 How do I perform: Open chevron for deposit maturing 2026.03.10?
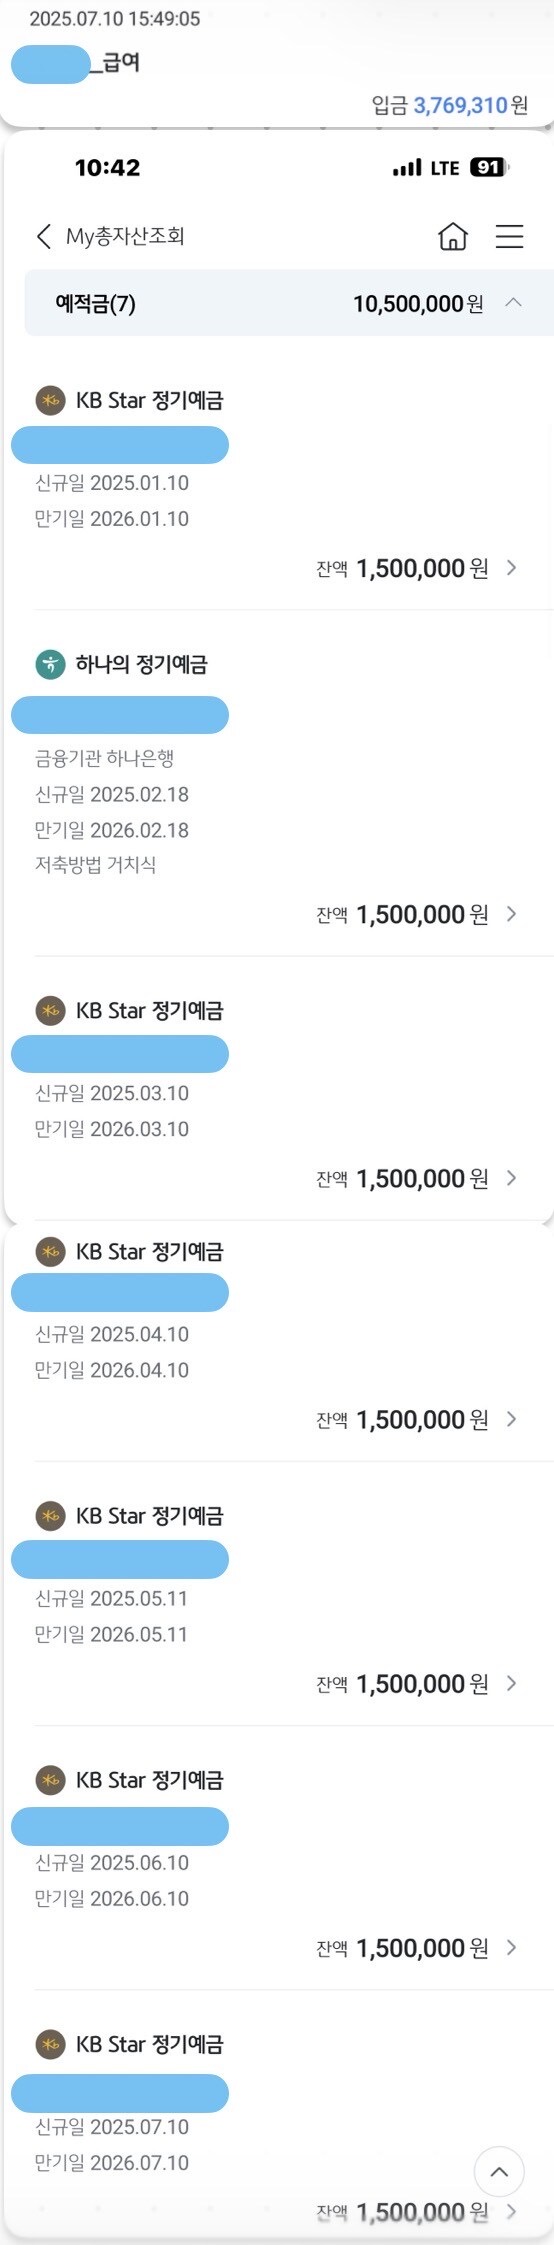[511, 1178]
